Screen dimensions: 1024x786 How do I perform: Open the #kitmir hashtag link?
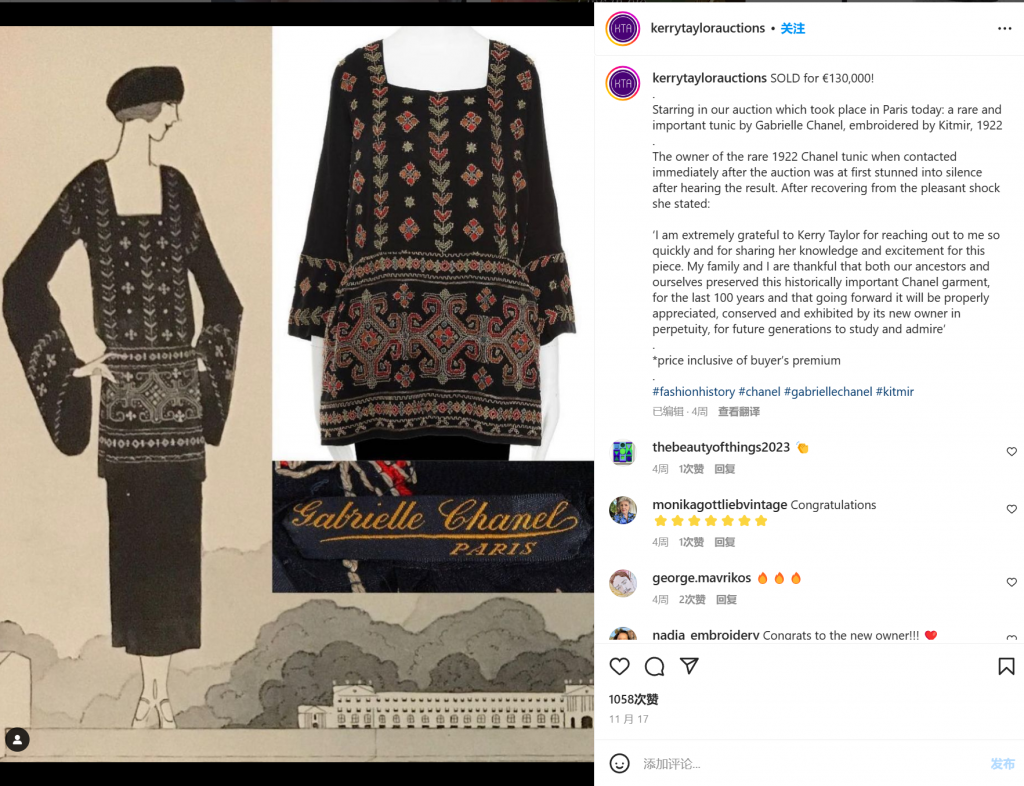click(895, 392)
